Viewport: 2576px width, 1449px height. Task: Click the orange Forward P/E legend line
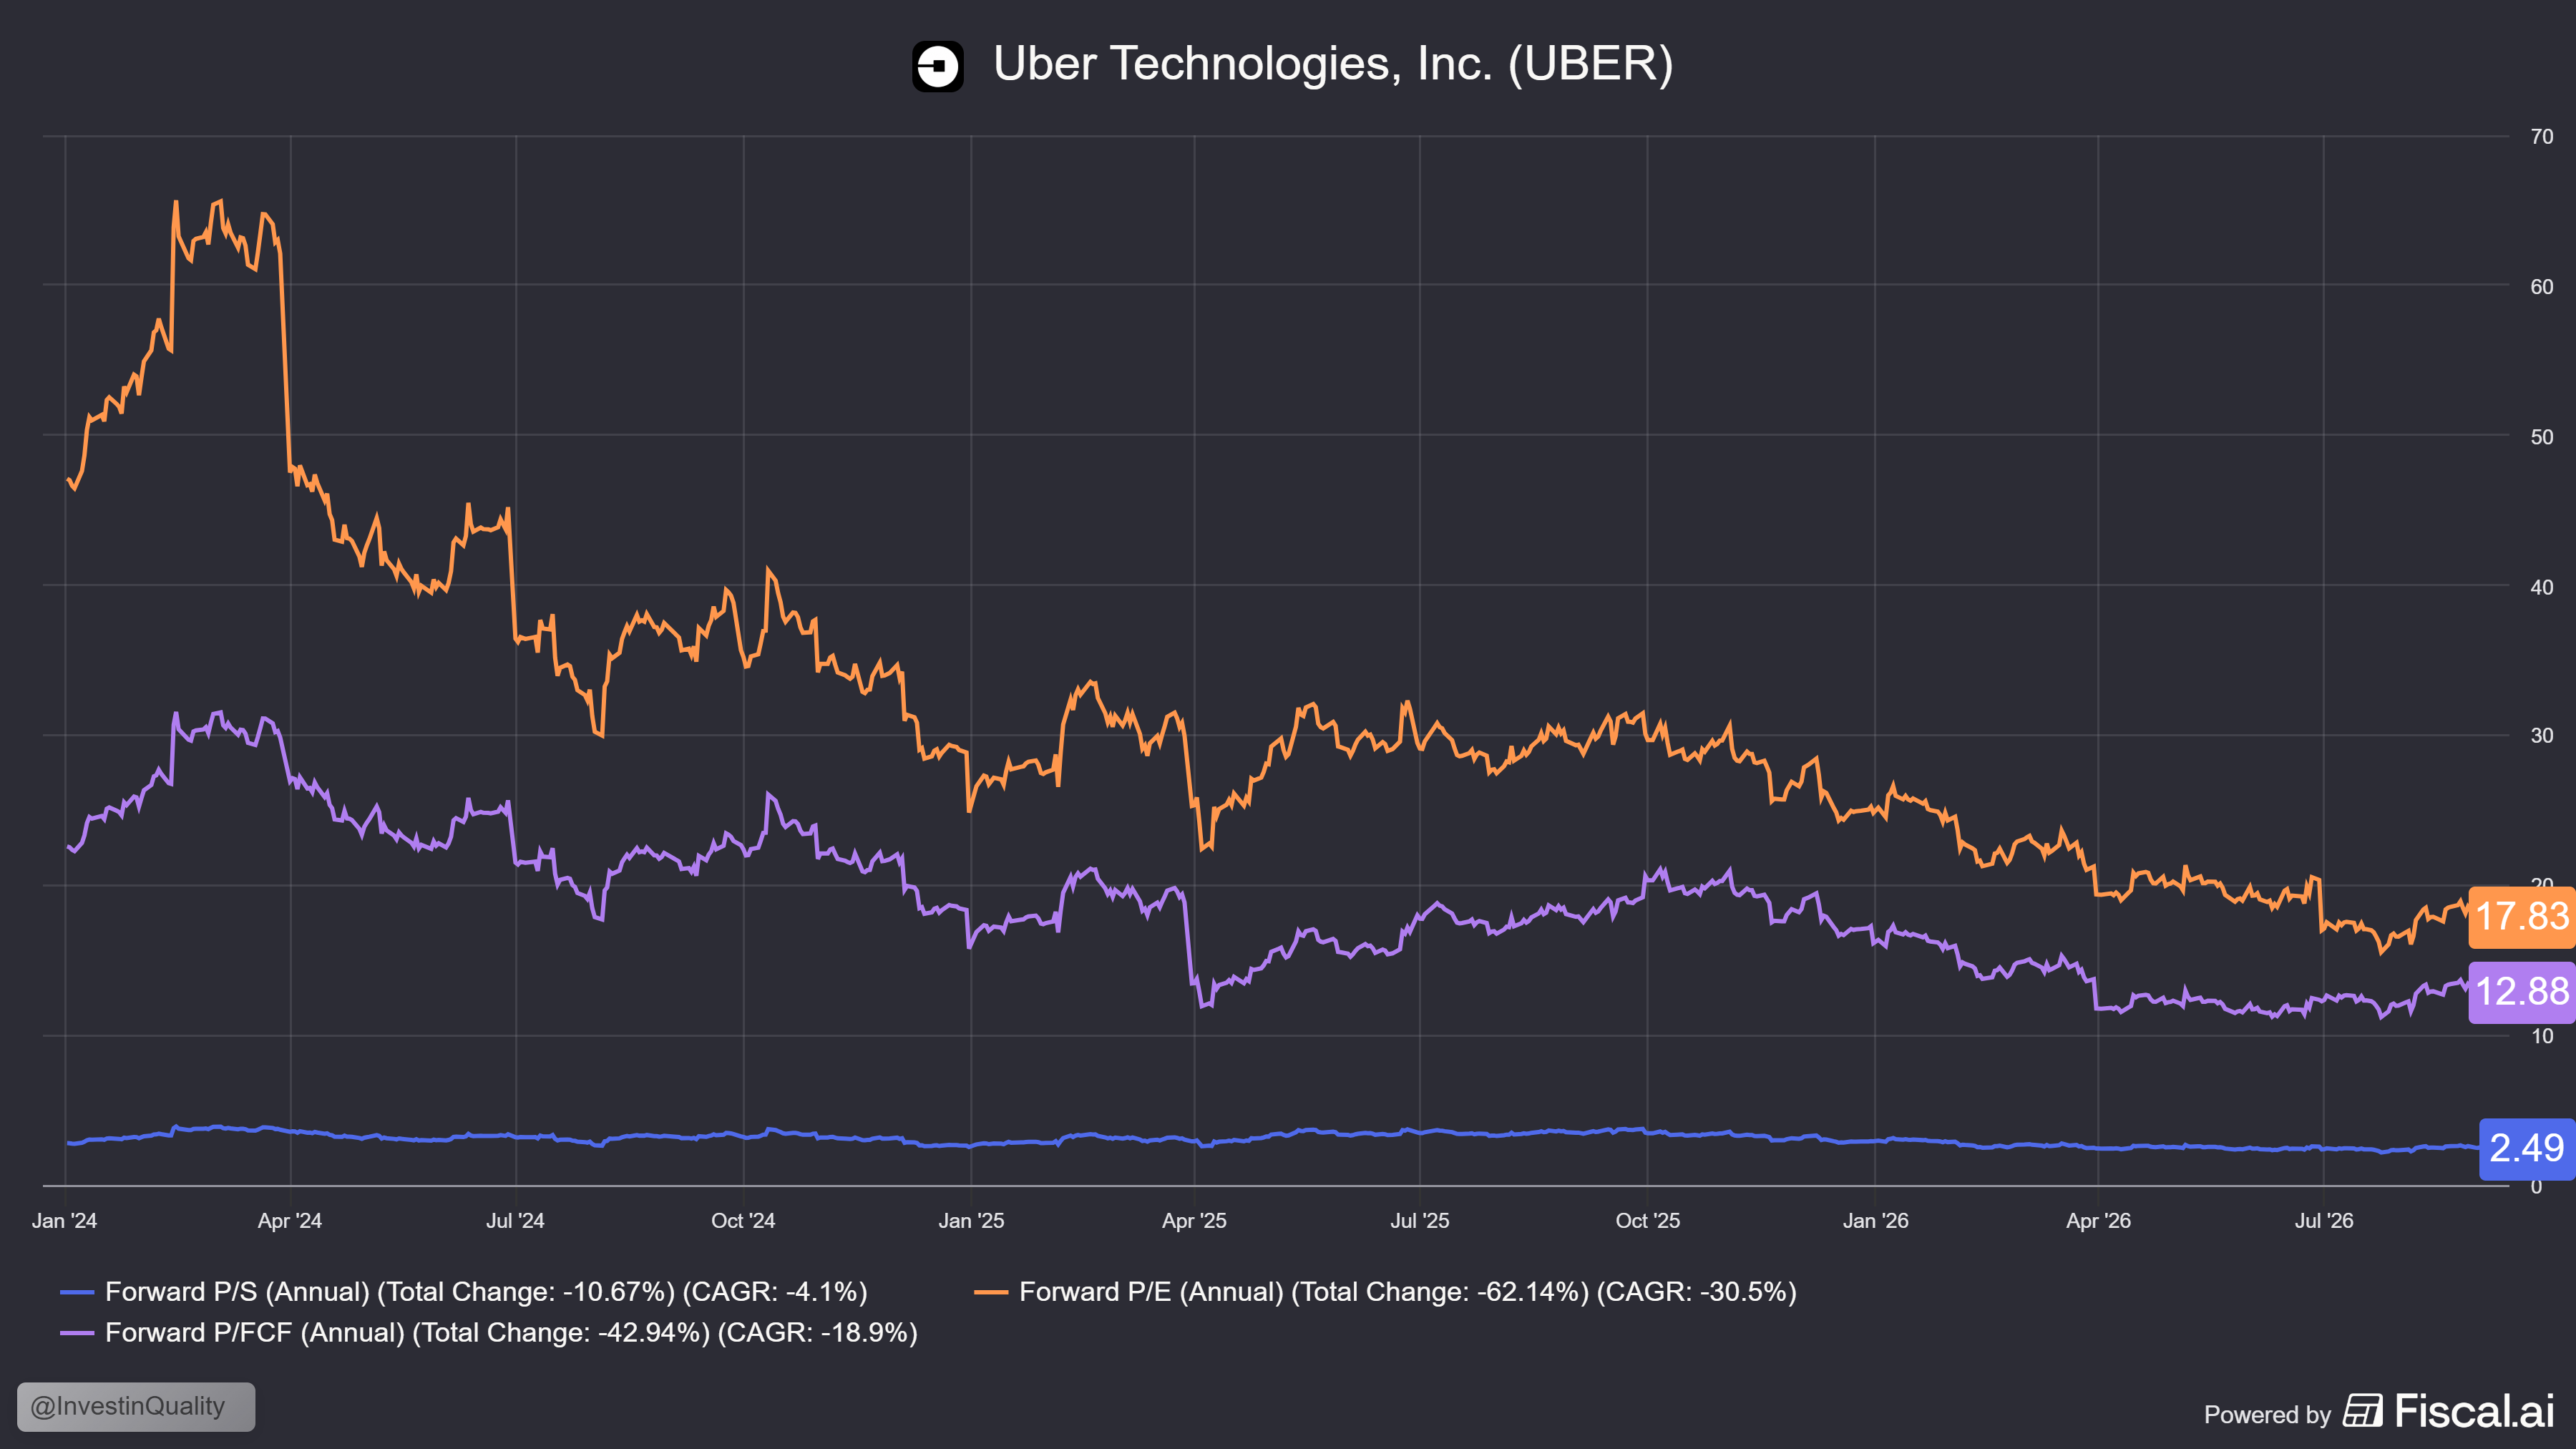point(991,1292)
